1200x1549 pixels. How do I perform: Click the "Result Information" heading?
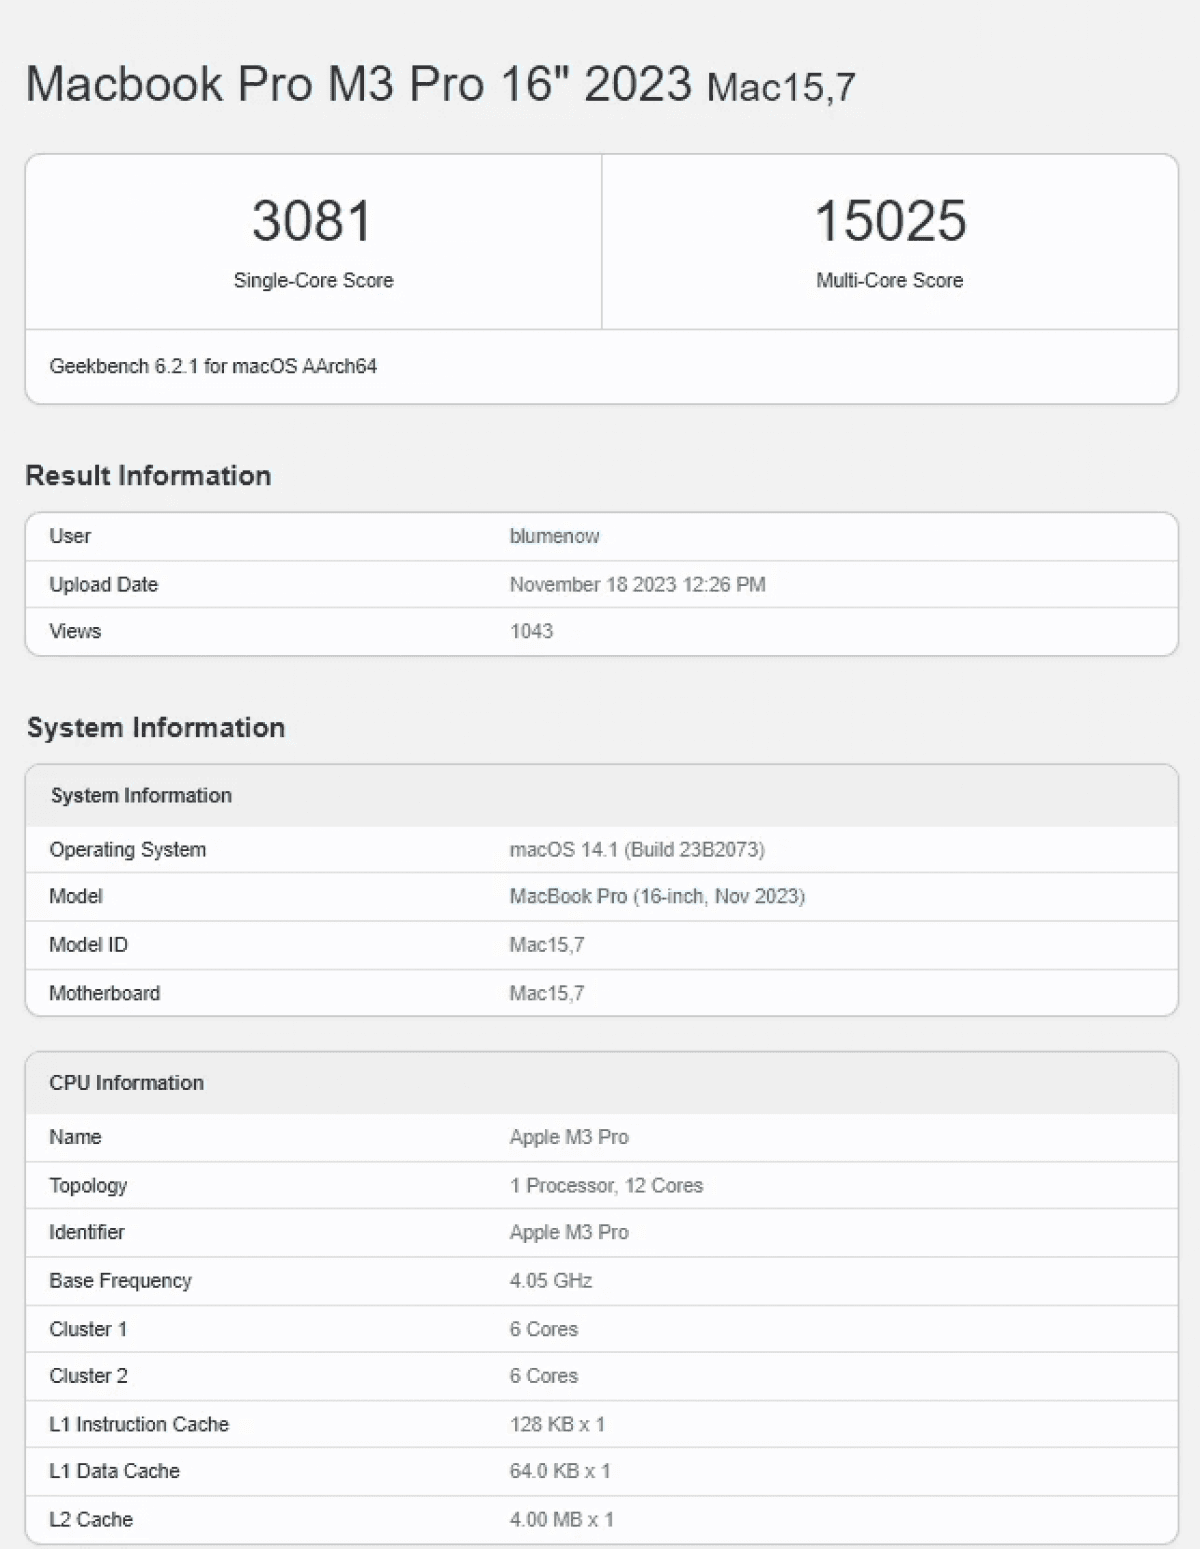click(x=148, y=475)
